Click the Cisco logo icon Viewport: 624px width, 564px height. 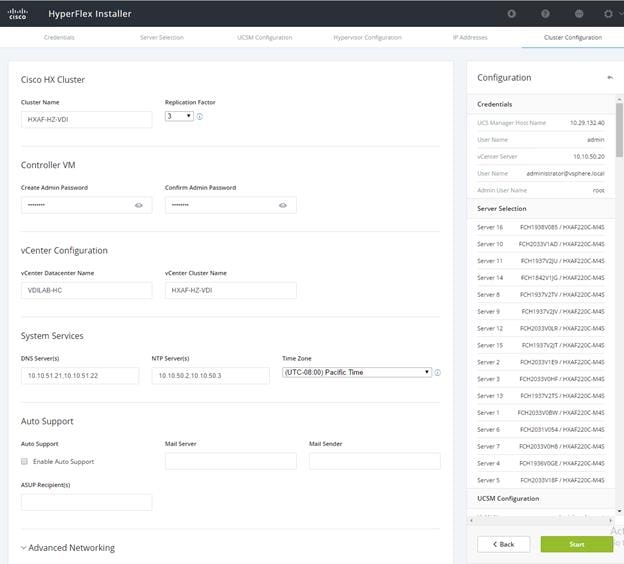click(18, 14)
